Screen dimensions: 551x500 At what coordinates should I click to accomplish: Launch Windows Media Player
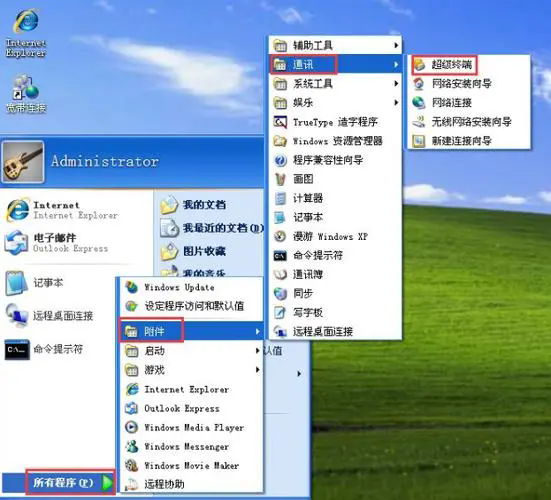point(191,427)
